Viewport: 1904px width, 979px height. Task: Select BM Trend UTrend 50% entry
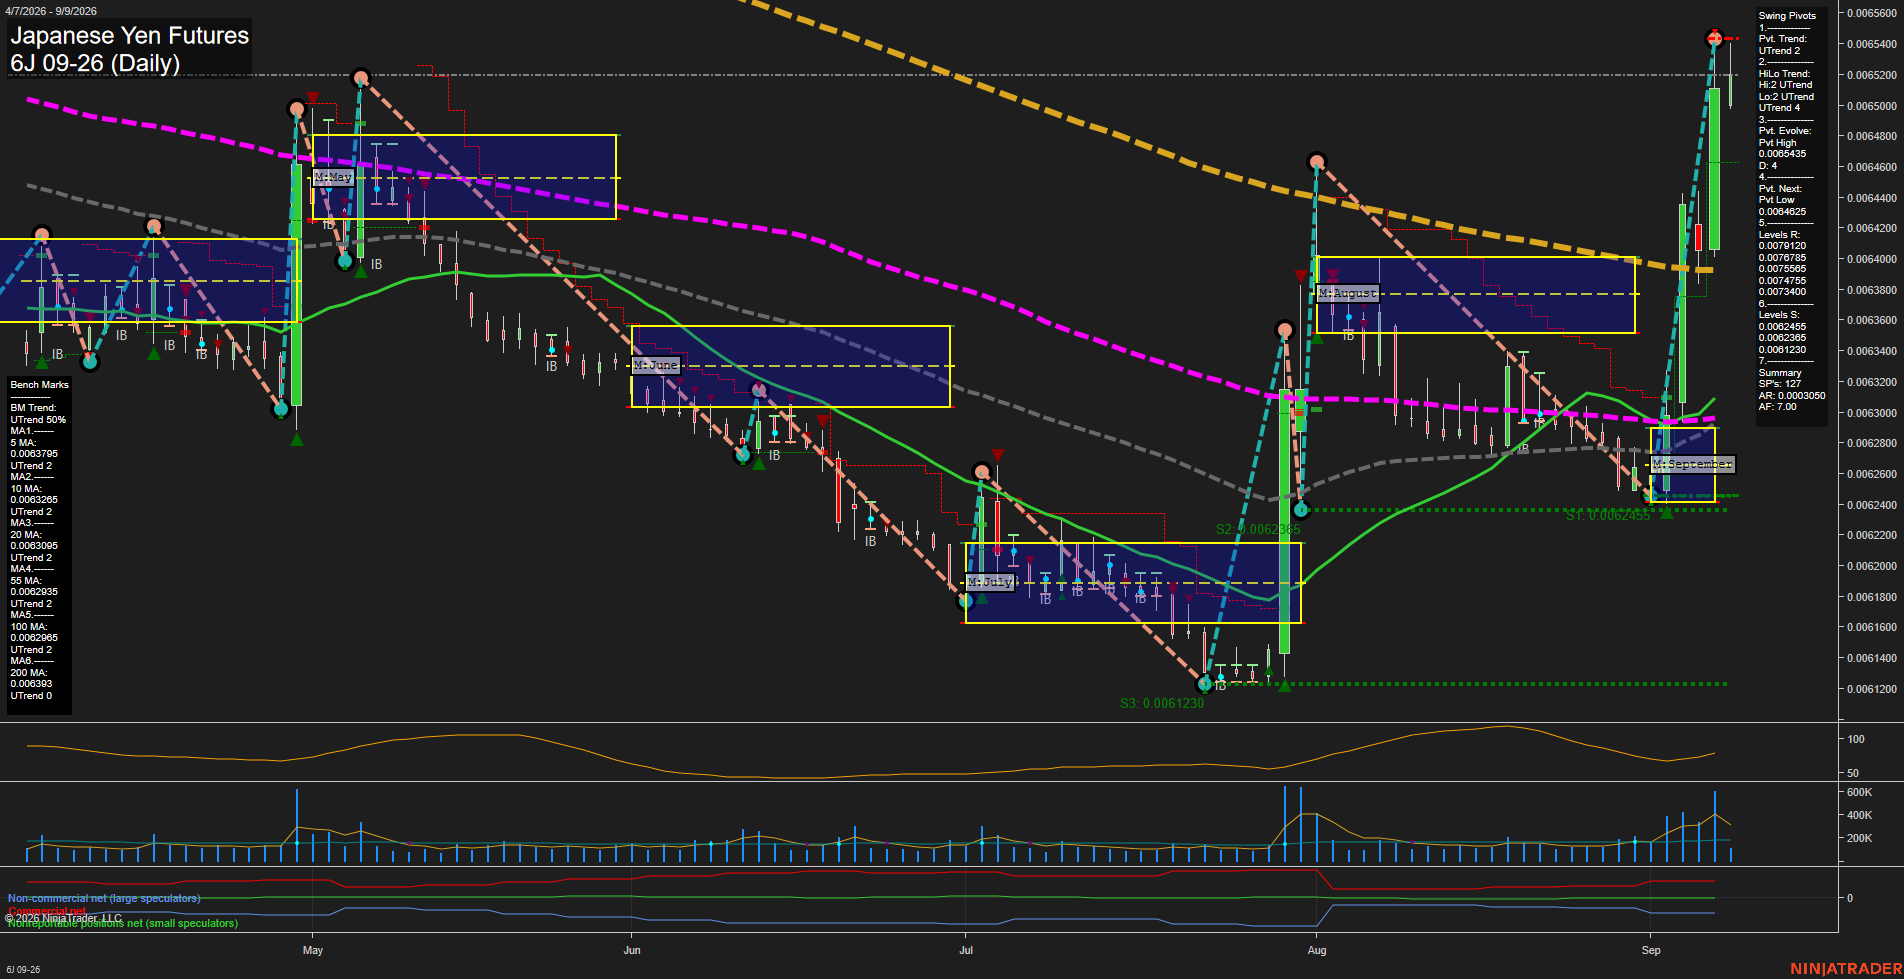tap(38, 414)
